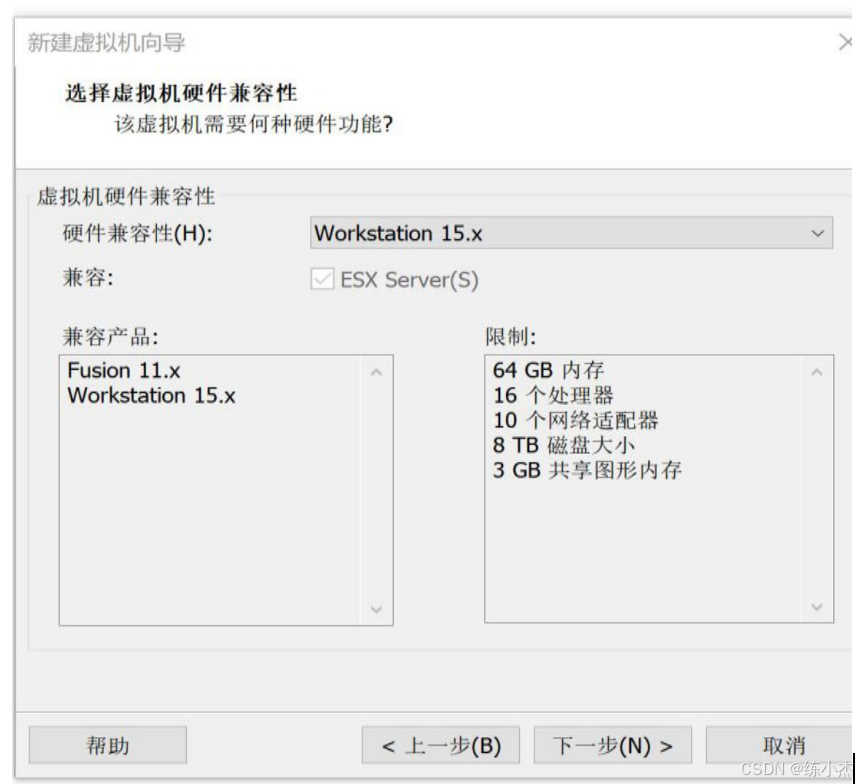Select Fusion 11.x in 兼容产品 list
Image resolution: width=858 pixels, height=784 pixels.
click(124, 370)
